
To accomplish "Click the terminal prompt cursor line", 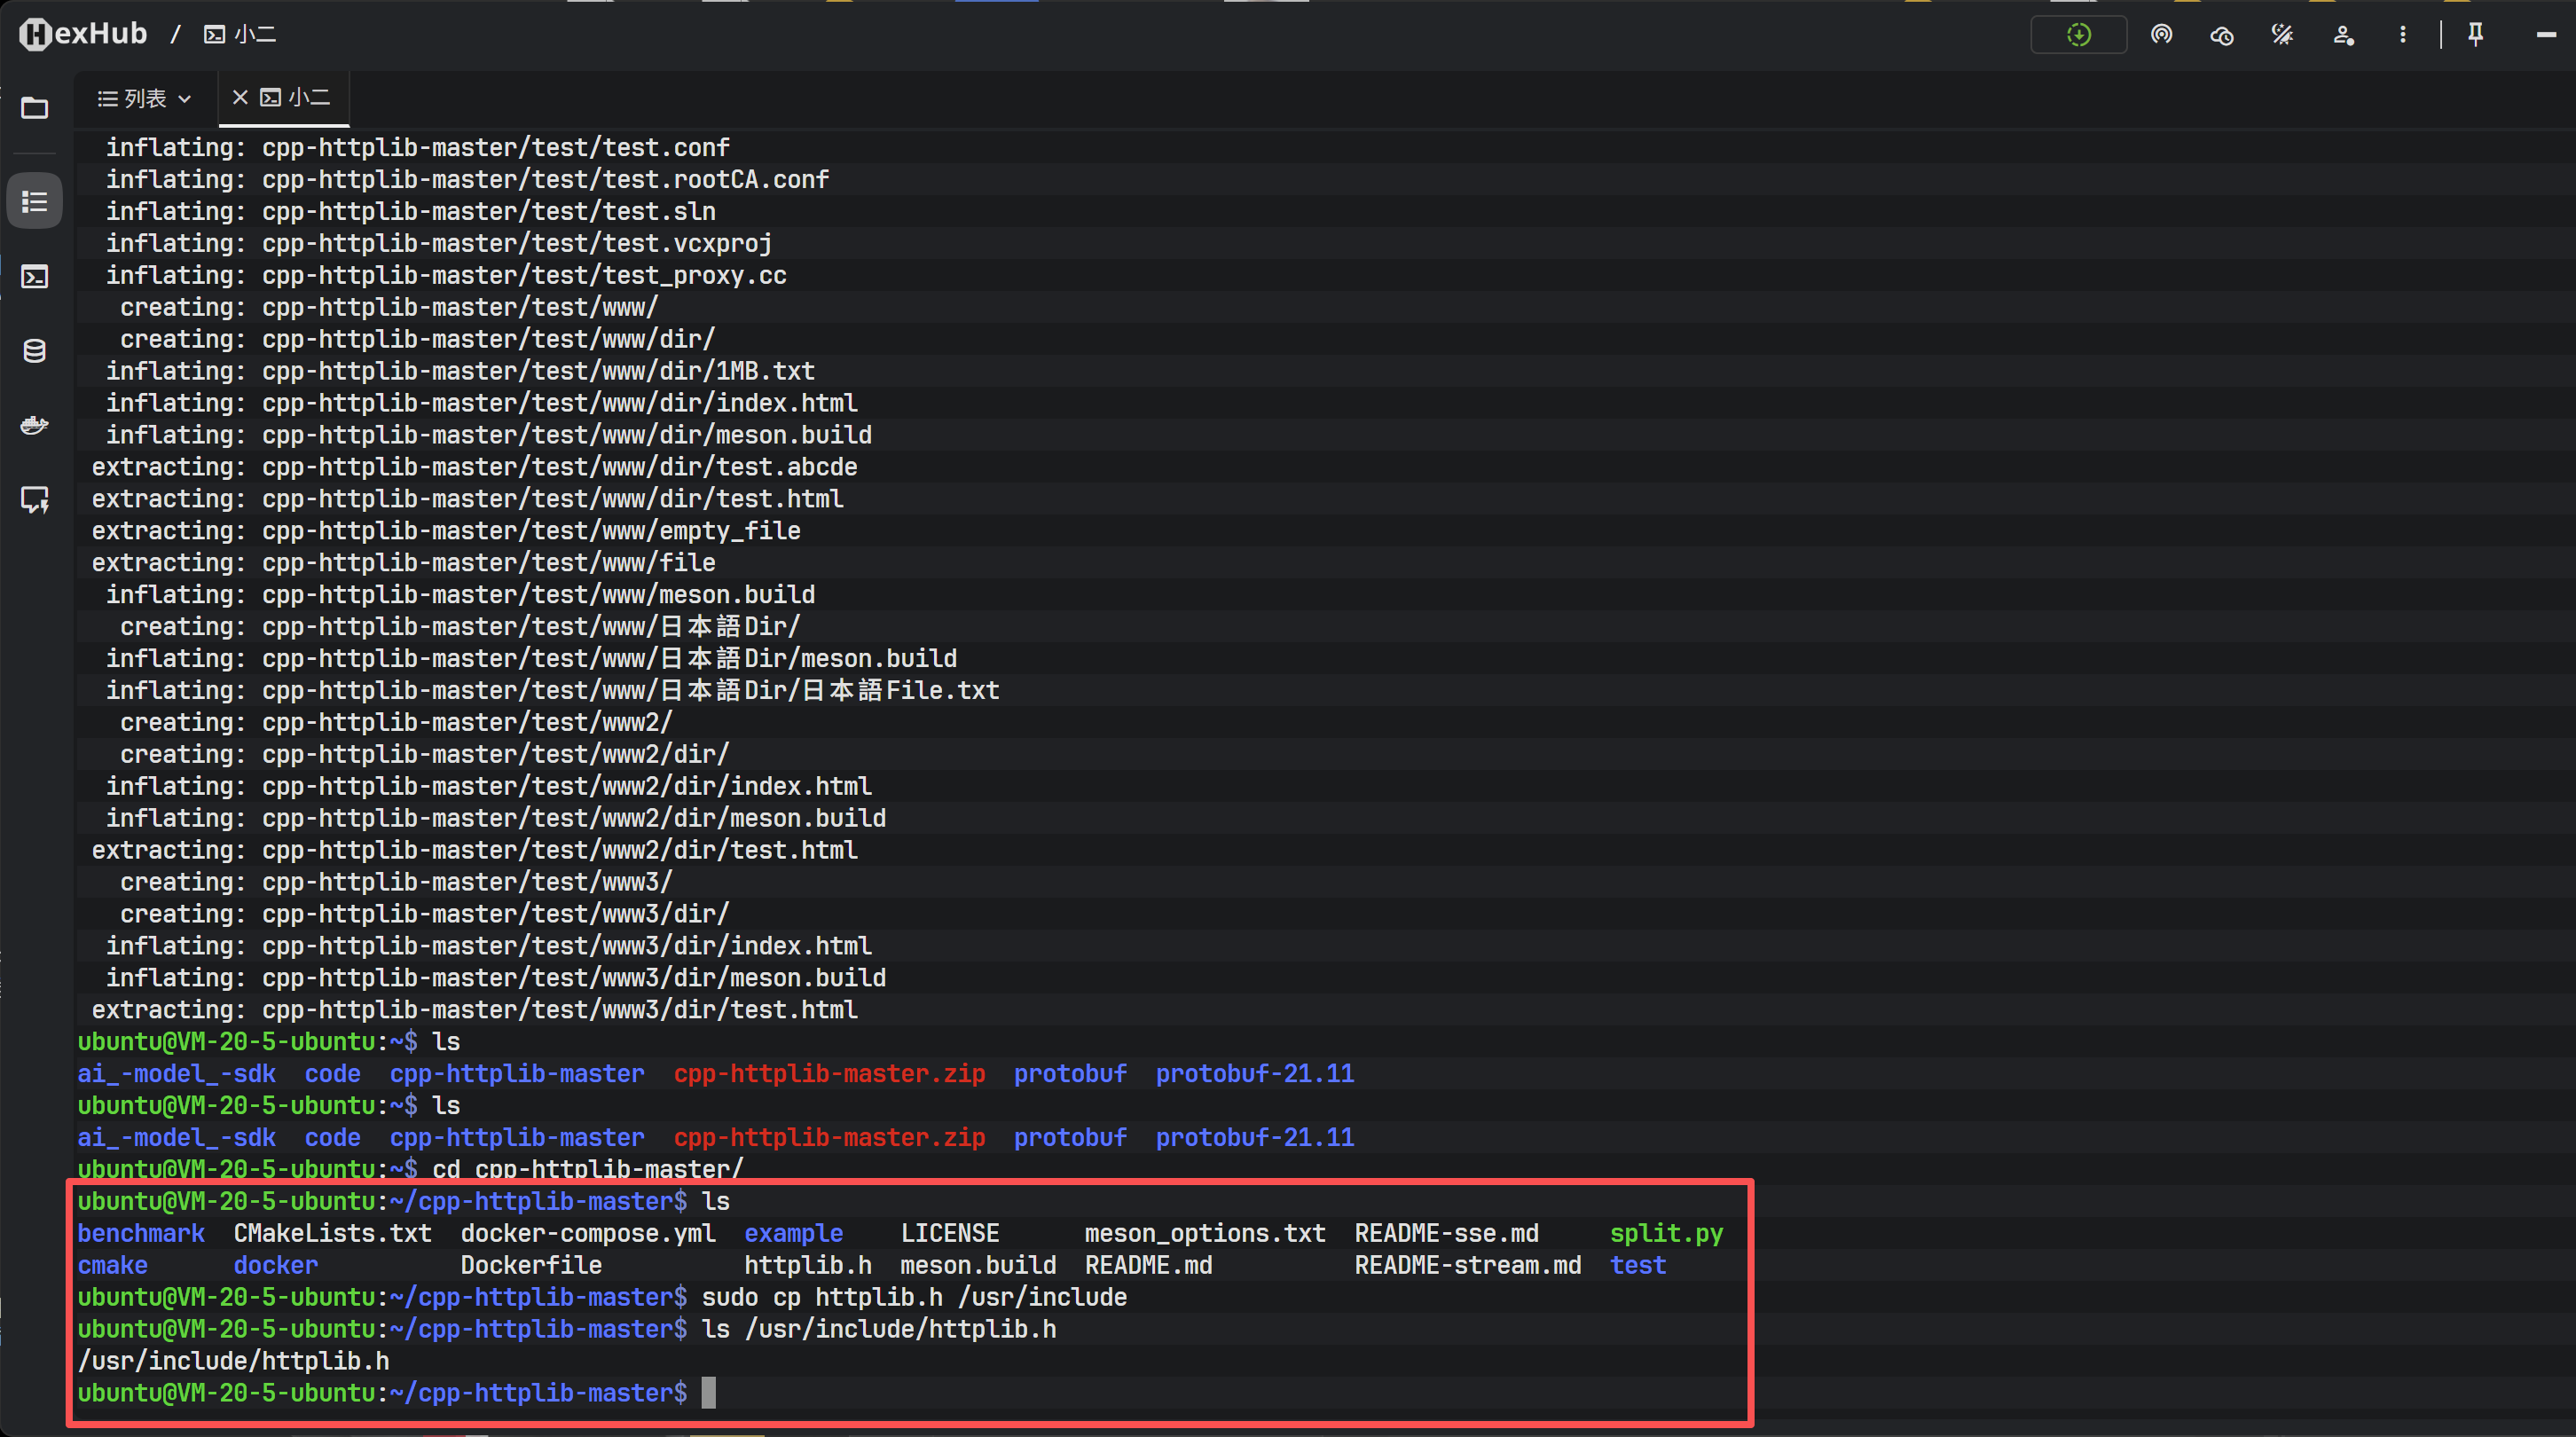I will click(708, 1392).
